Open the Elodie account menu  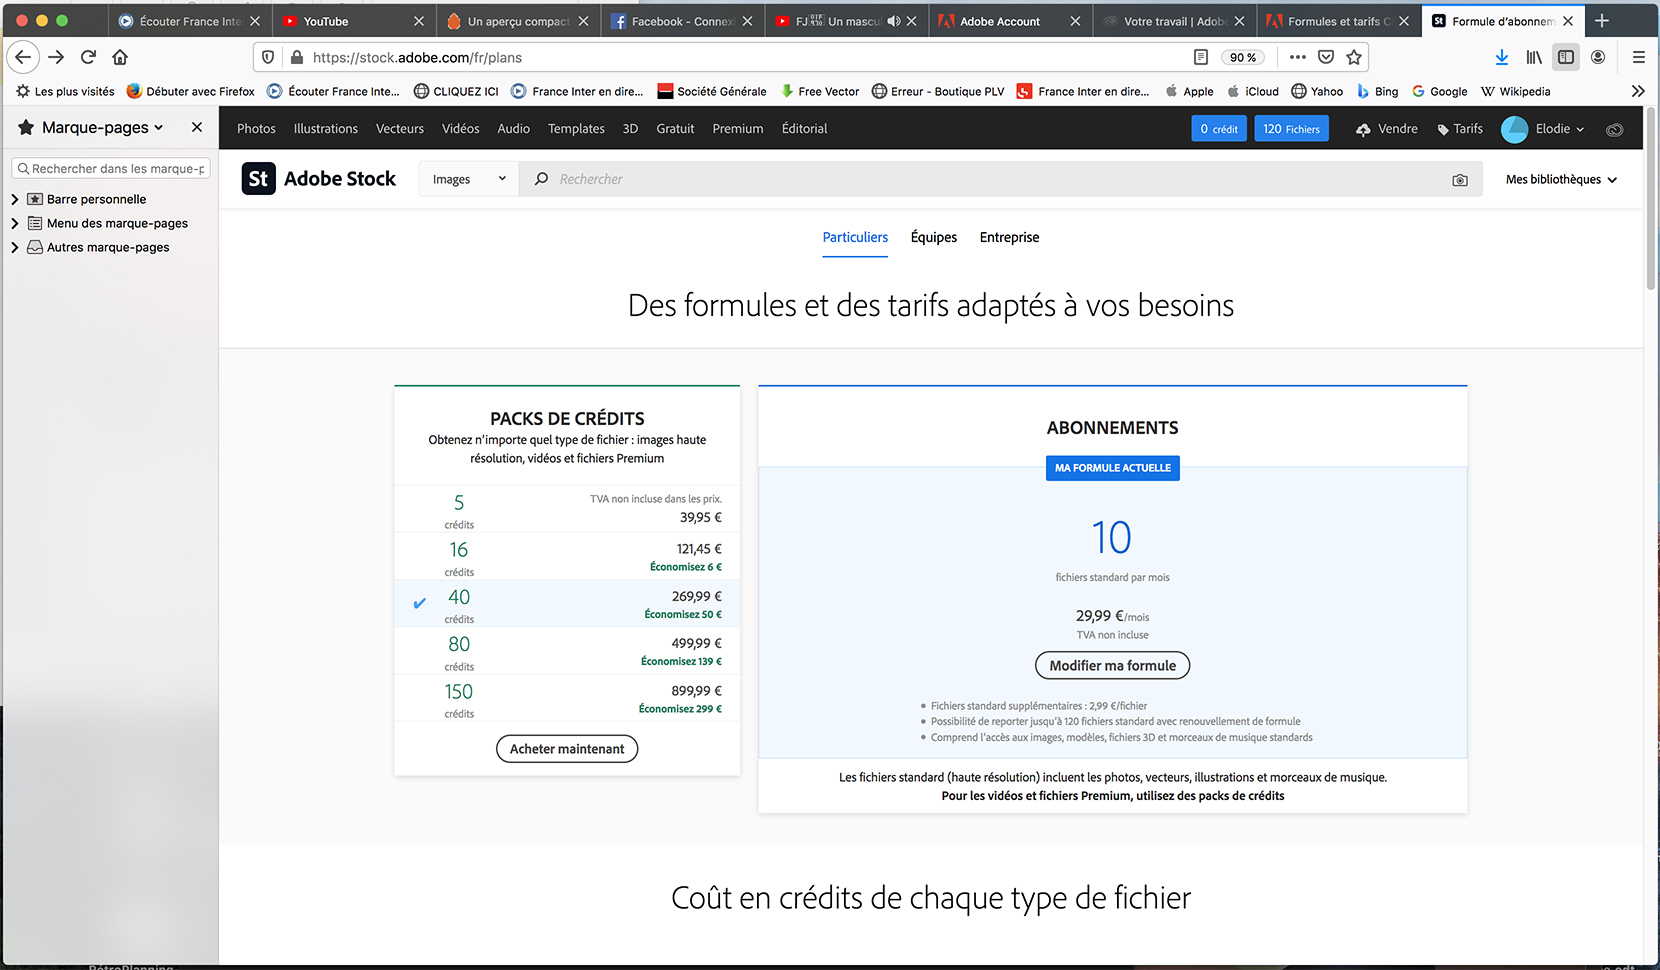[1543, 129]
